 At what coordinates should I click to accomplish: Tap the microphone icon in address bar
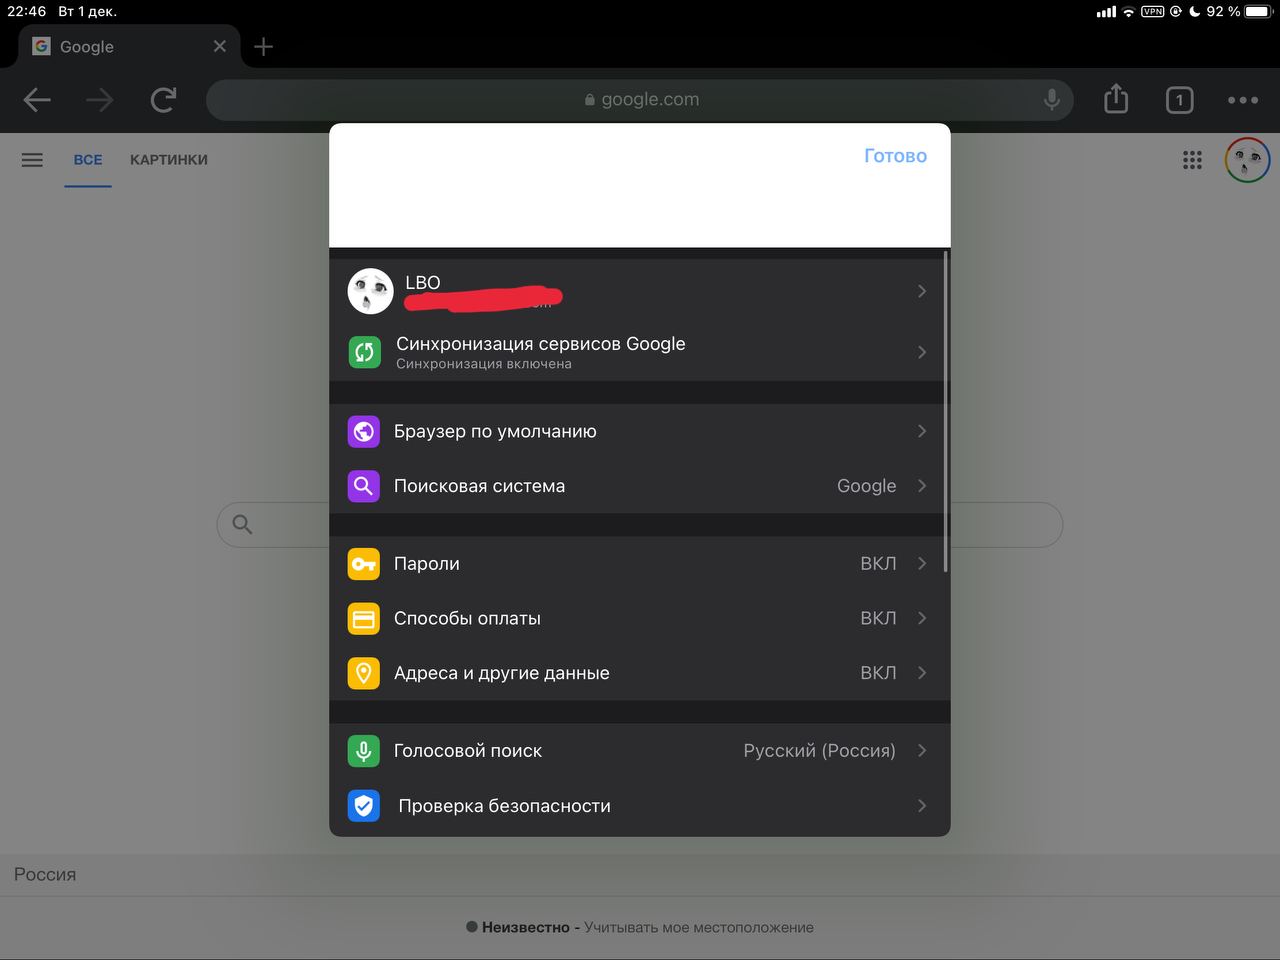click(x=1052, y=99)
